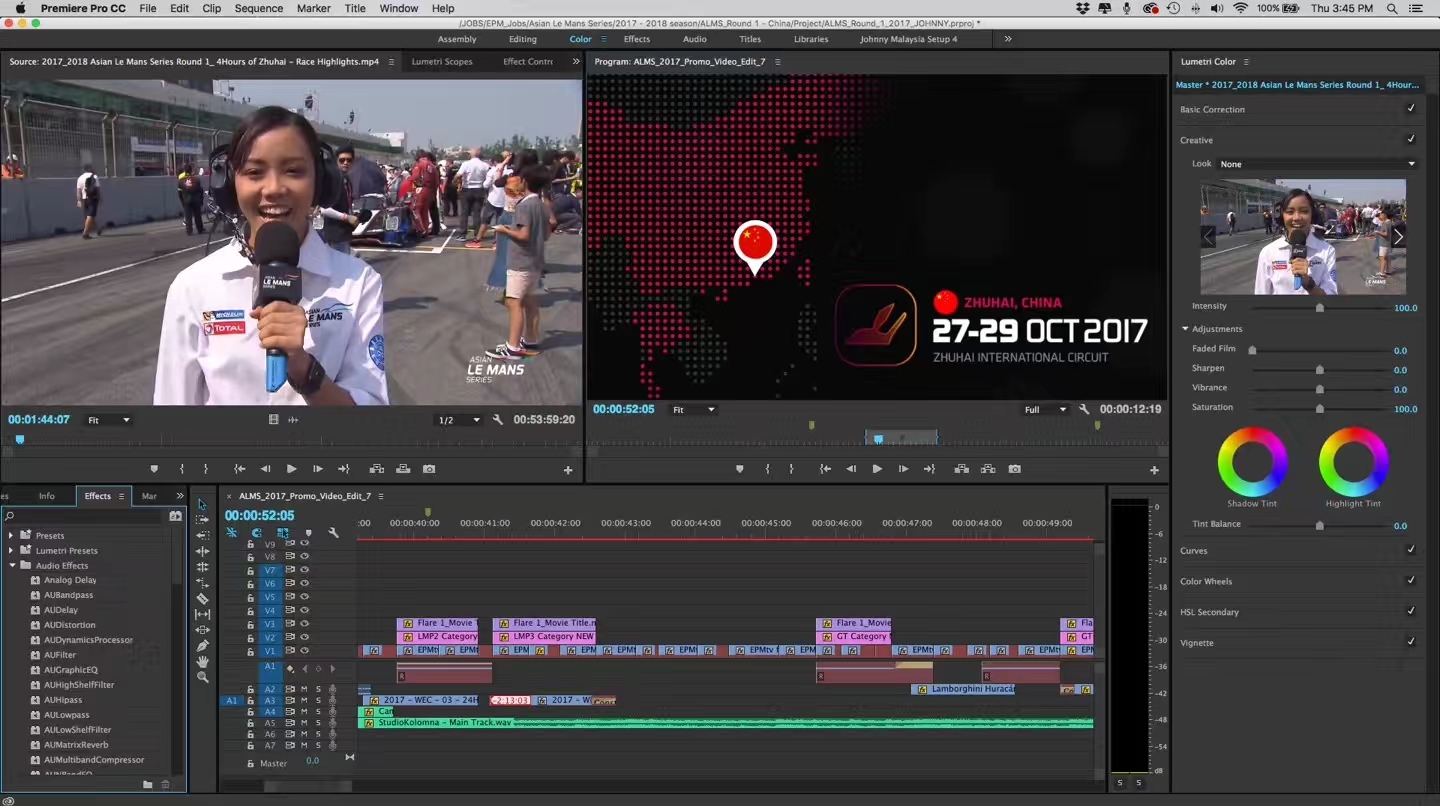This screenshot has width=1440, height=806.
Task: Open the Sequence menu
Action: point(258,8)
